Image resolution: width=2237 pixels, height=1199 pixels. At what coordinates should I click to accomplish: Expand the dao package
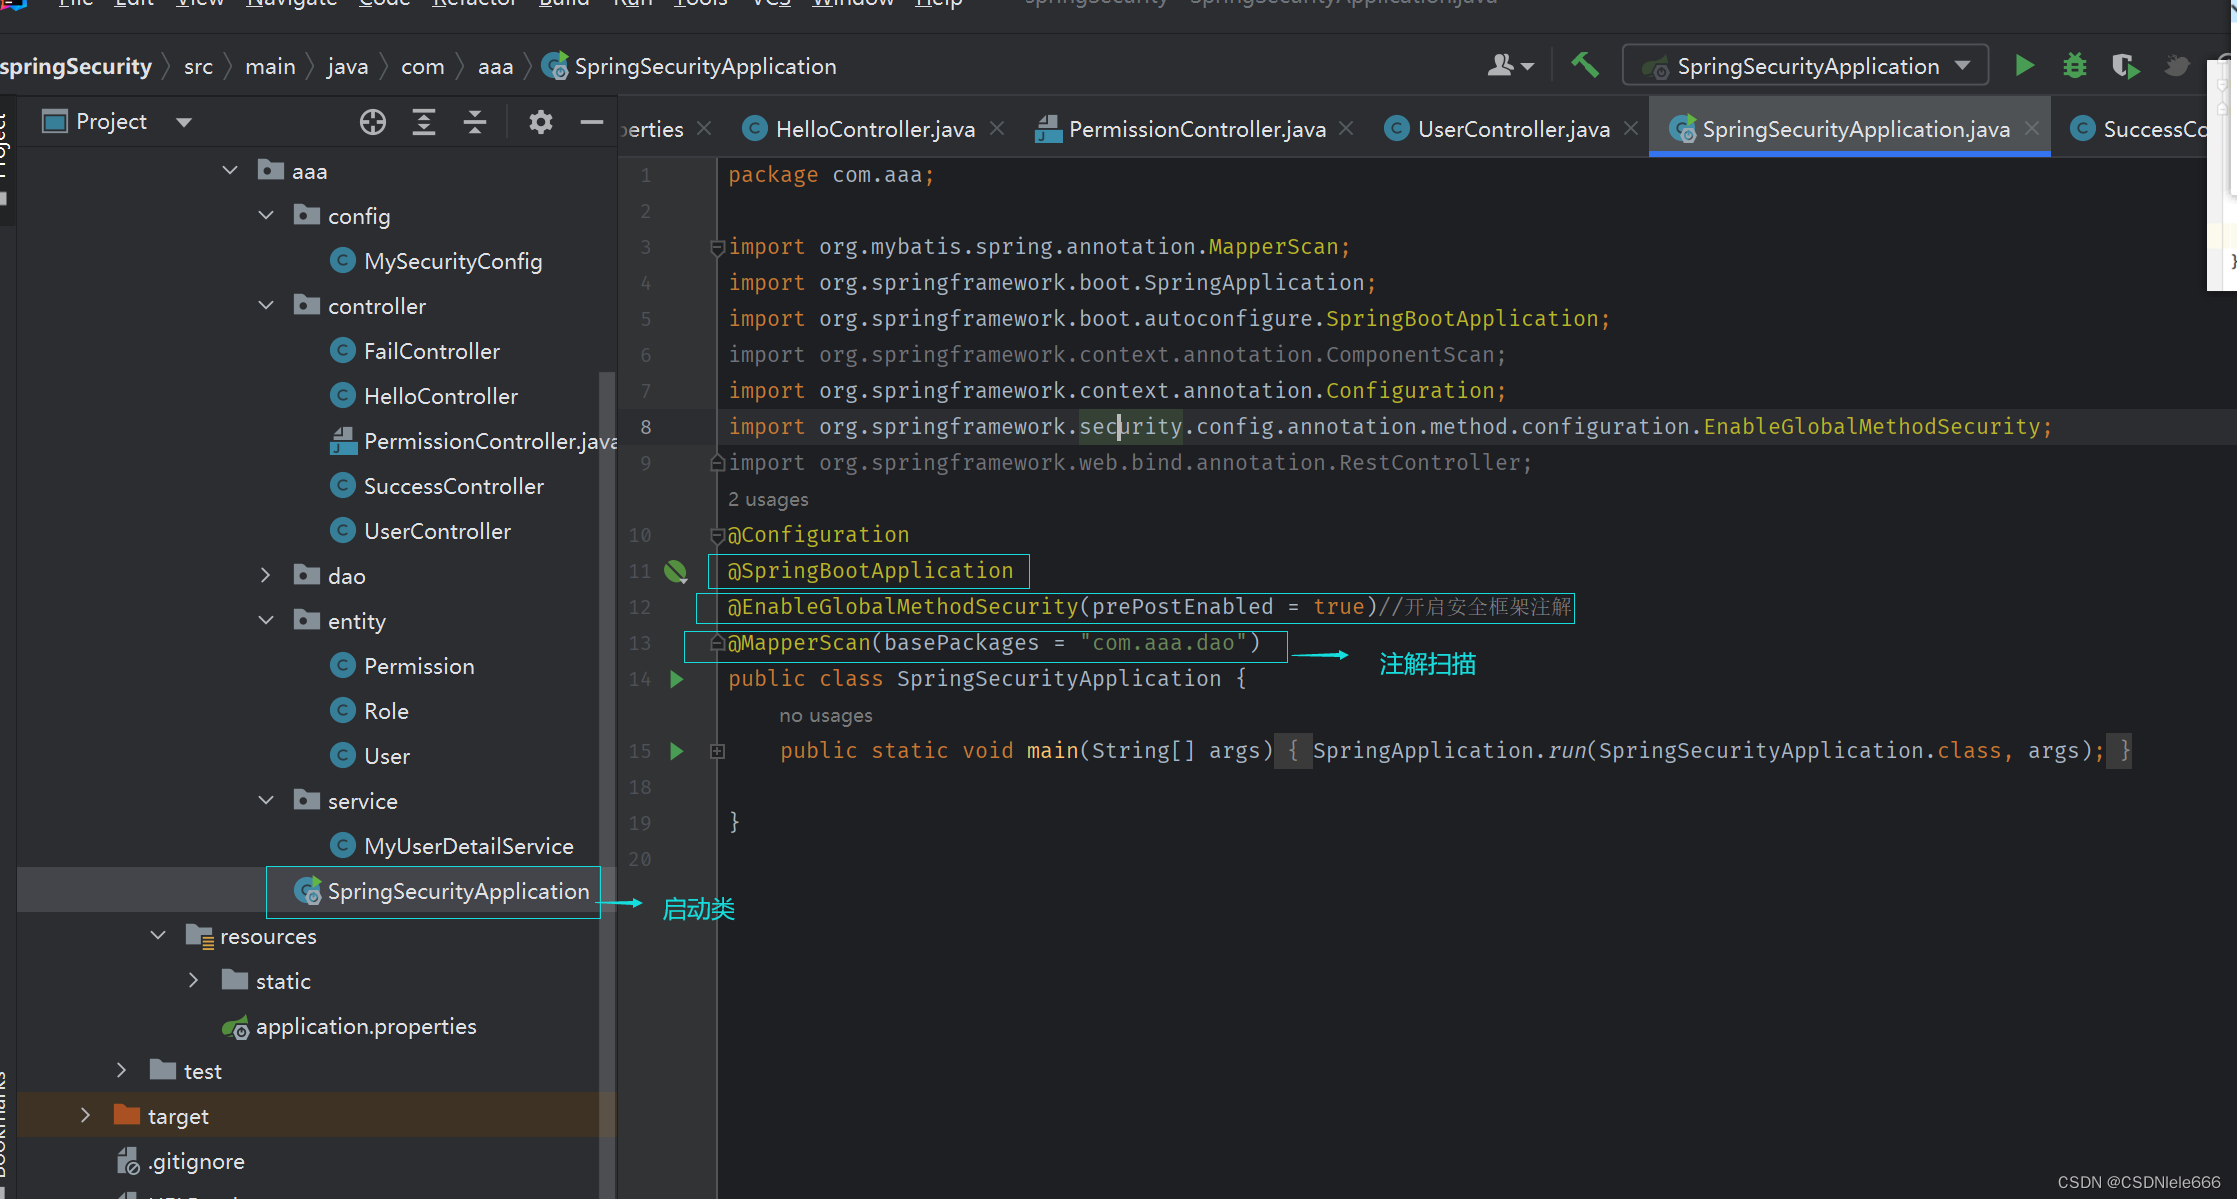coord(265,575)
